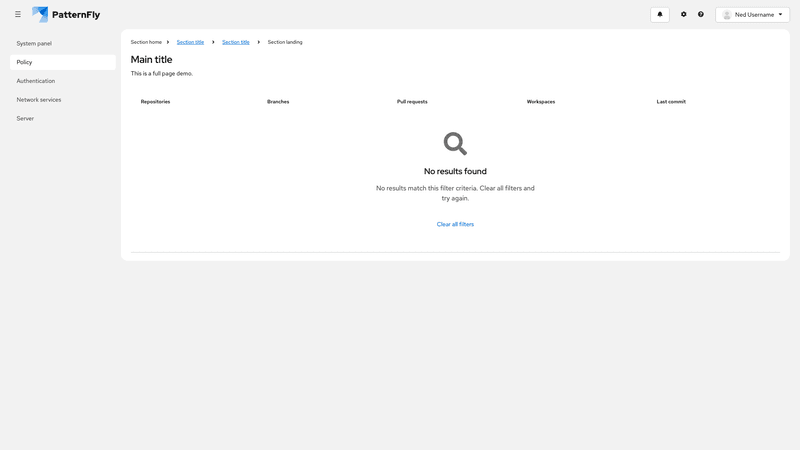This screenshot has width=800, height=450.
Task: Toggle the hamburger navigation menu
Action: click(x=18, y=15)
